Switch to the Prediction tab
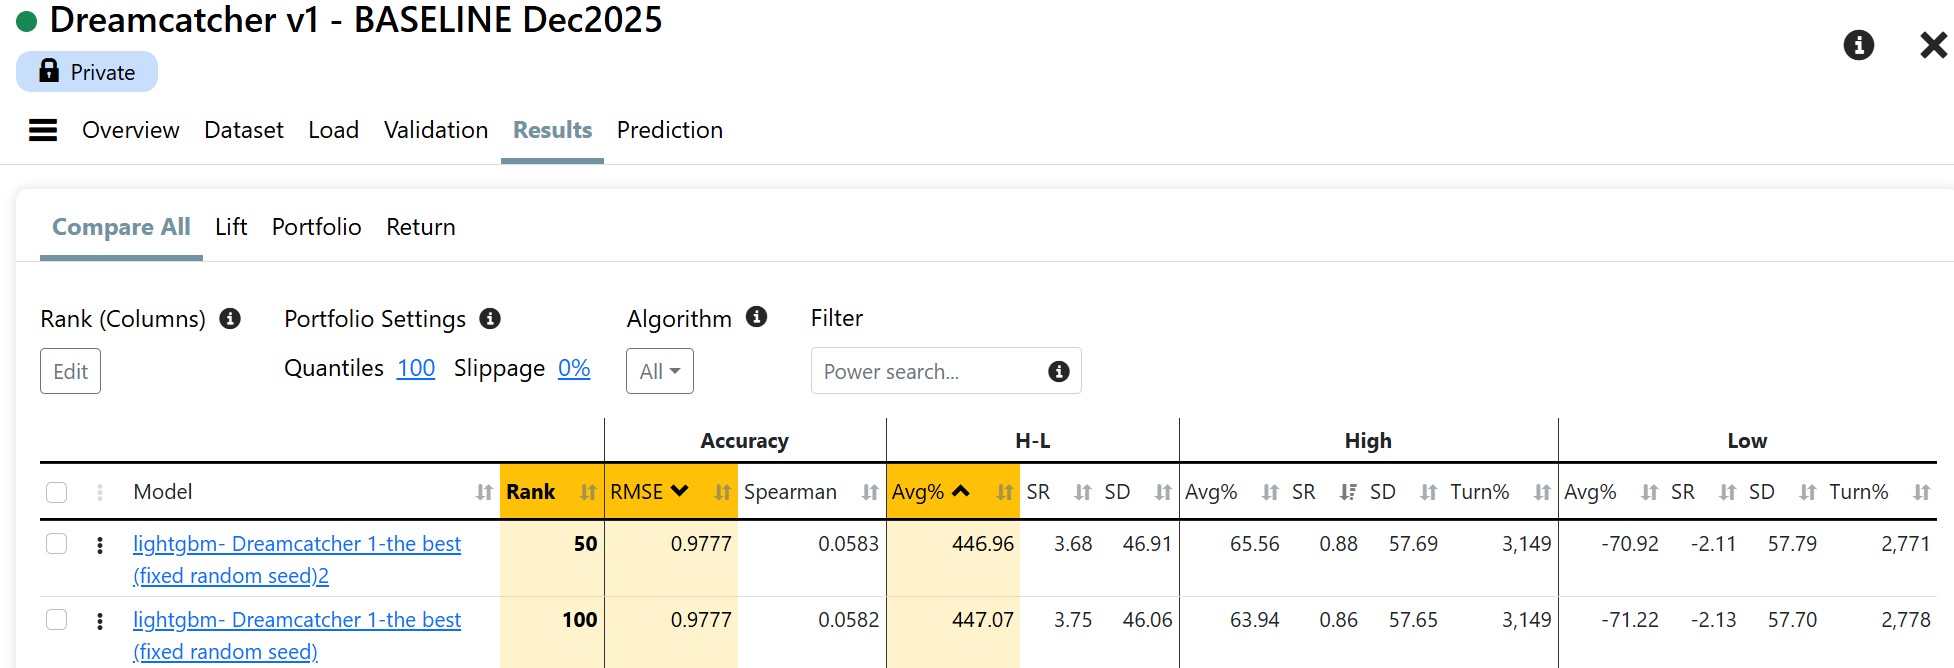Screen dimensions: 1954x668 669,130
